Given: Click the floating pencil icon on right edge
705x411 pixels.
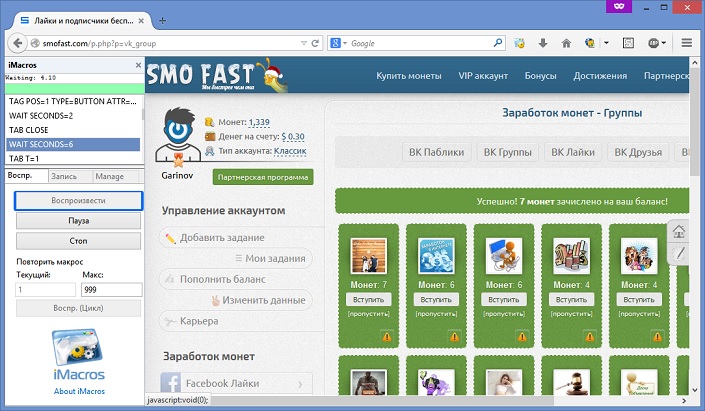Looking at the screenshot, I should (x=680, y=253).
